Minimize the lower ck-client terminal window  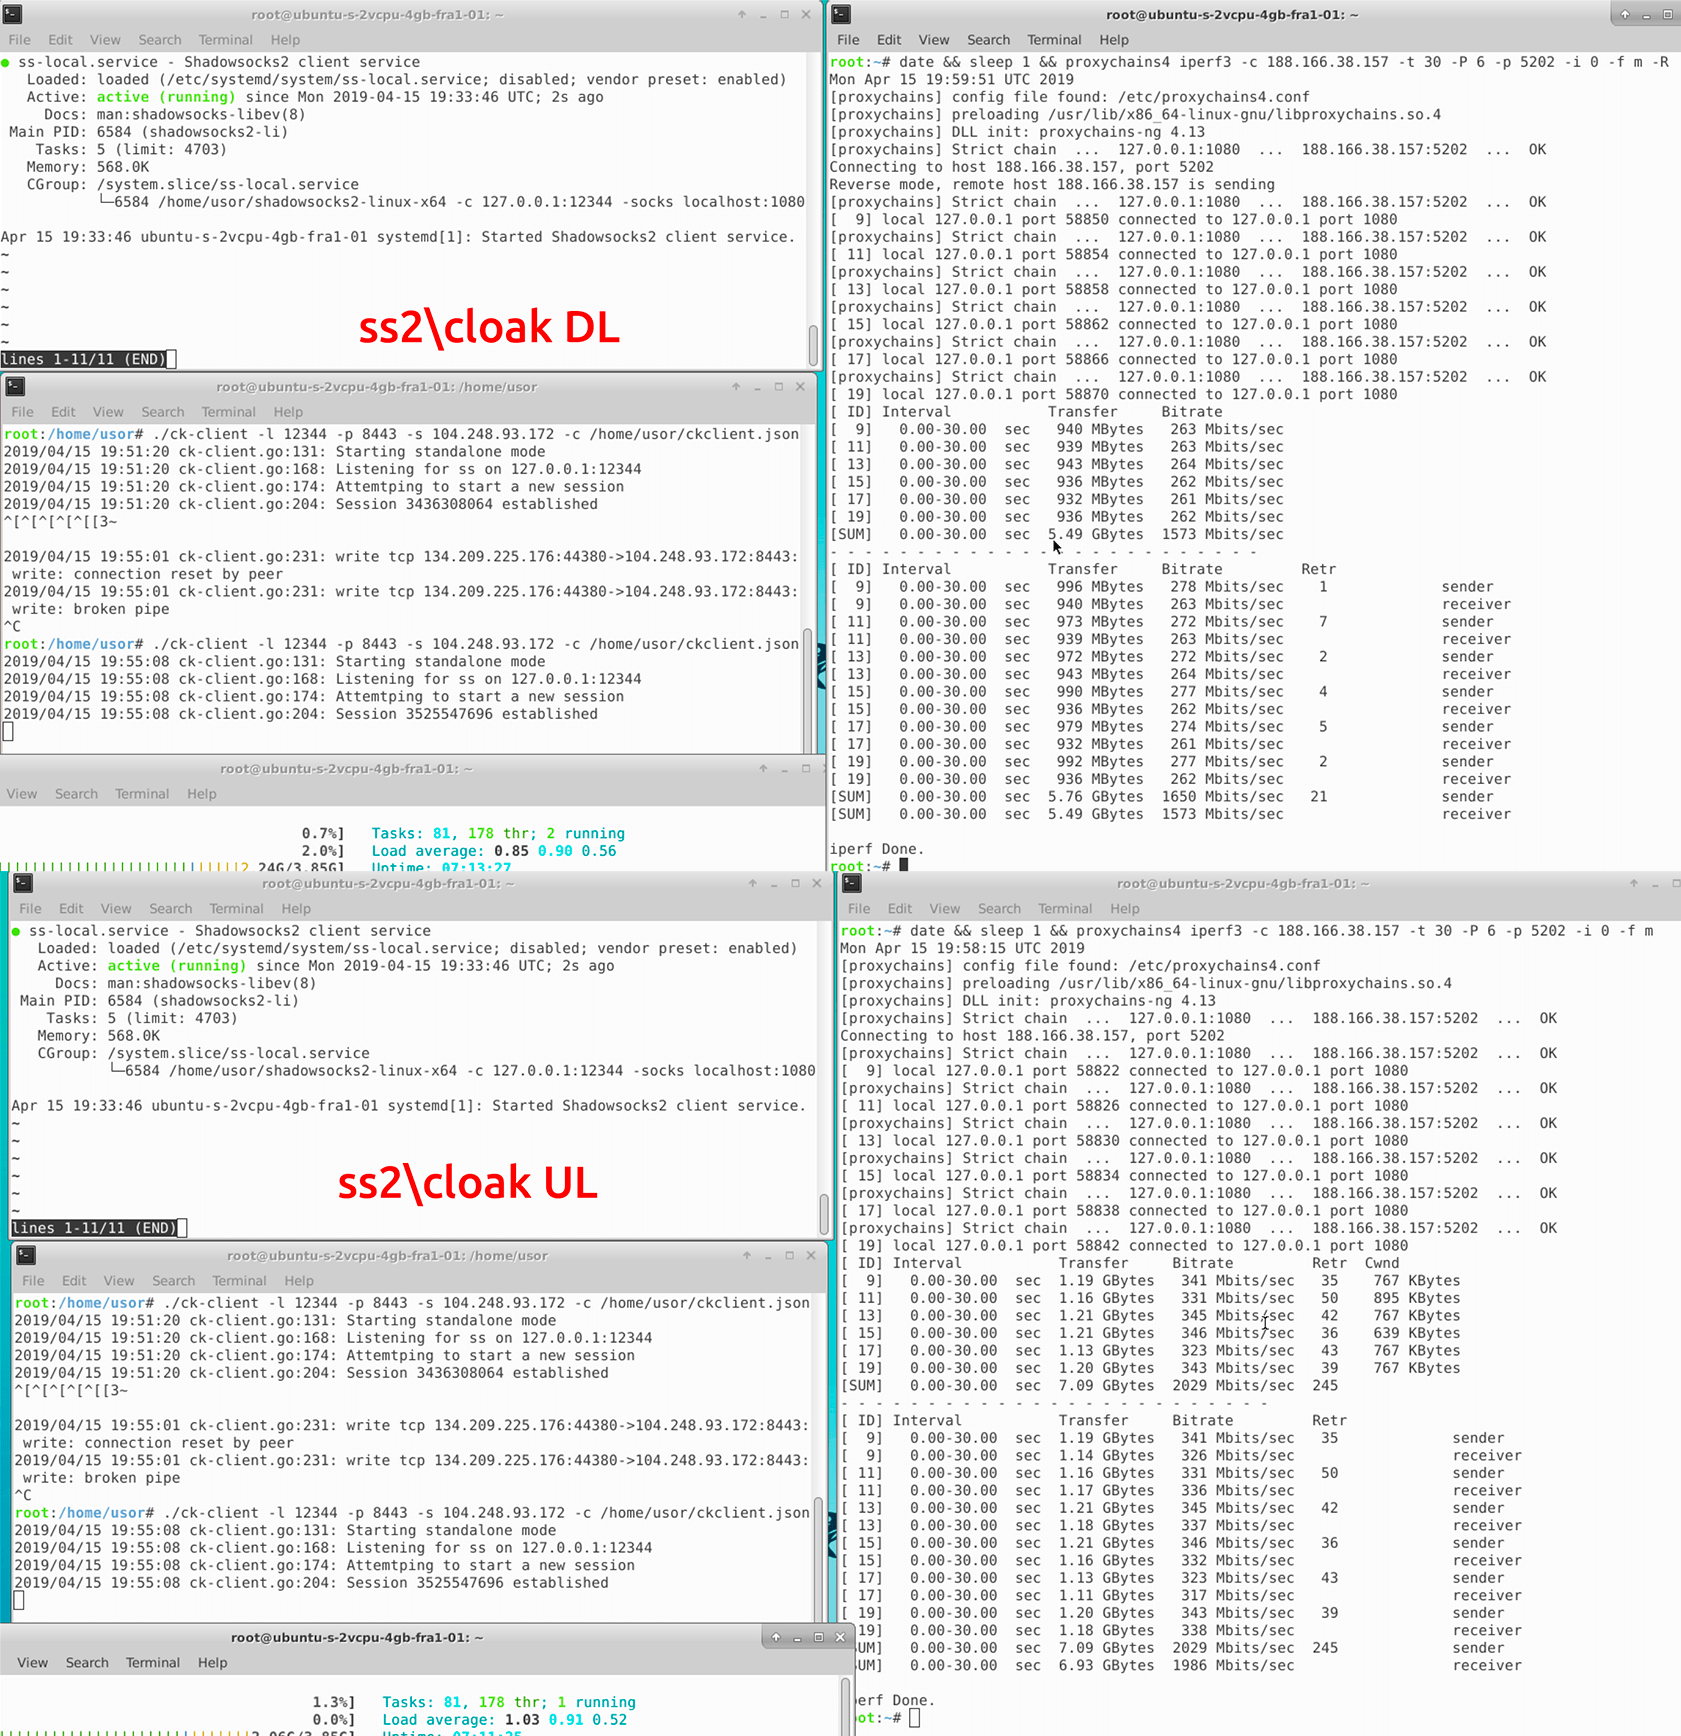[768, 1256]
